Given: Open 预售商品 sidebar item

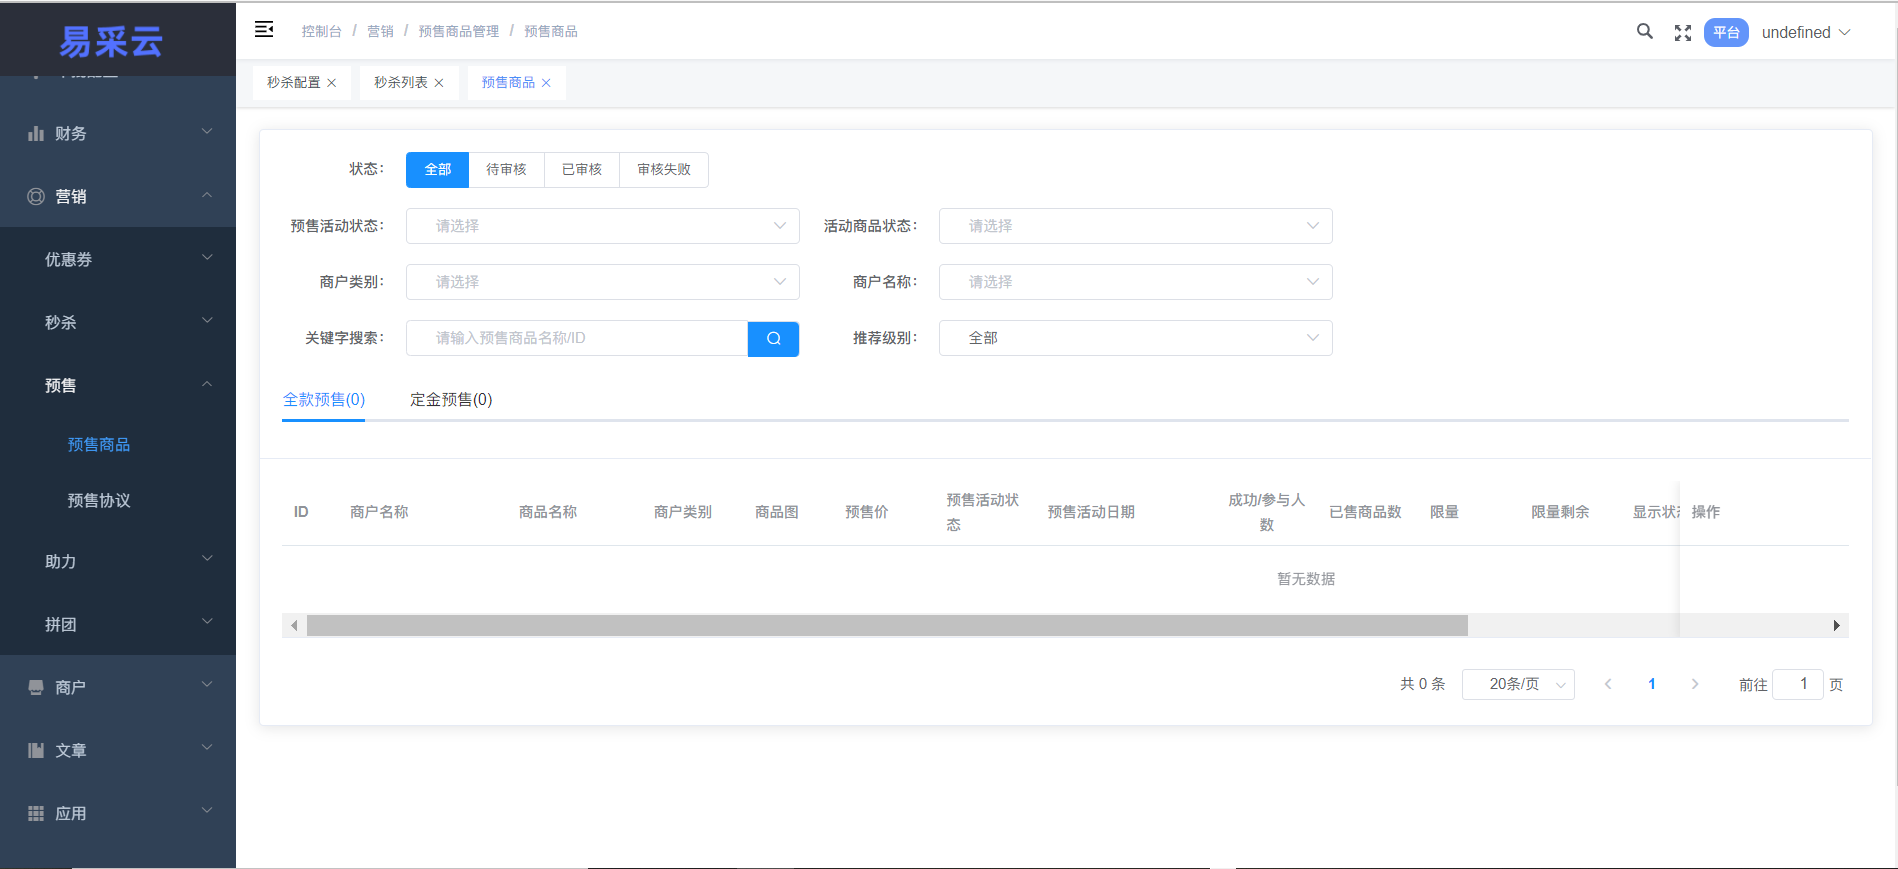Looking at the screenshot, I should [99, 445].
